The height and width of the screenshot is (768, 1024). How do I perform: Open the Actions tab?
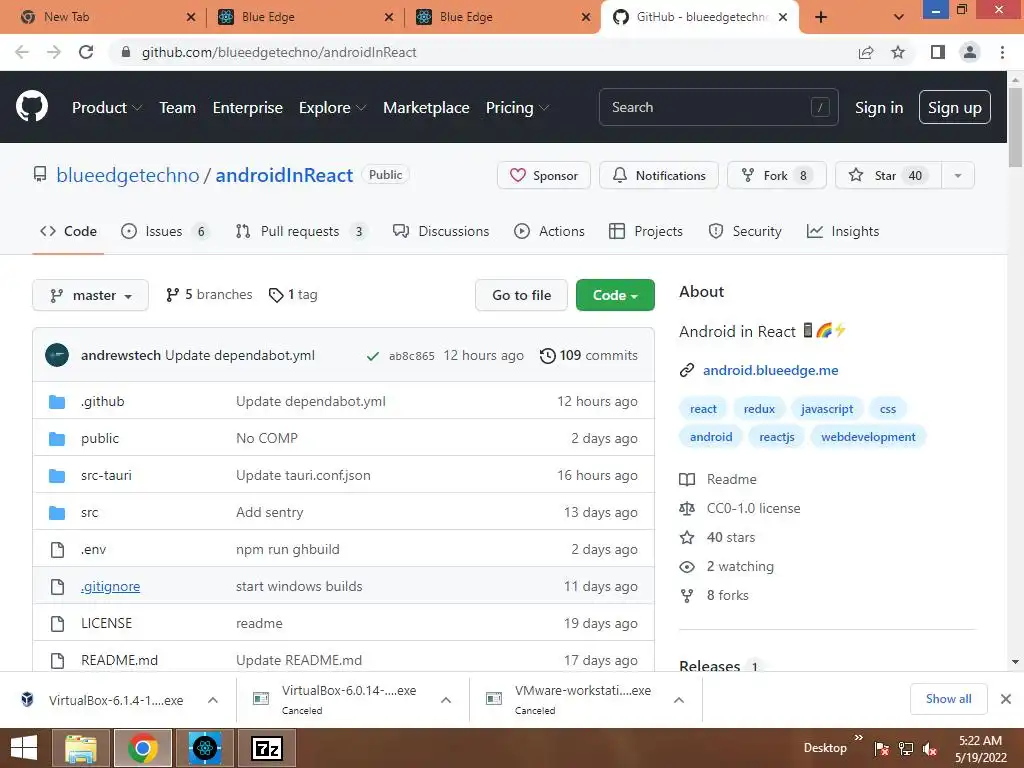pos(549,231)
